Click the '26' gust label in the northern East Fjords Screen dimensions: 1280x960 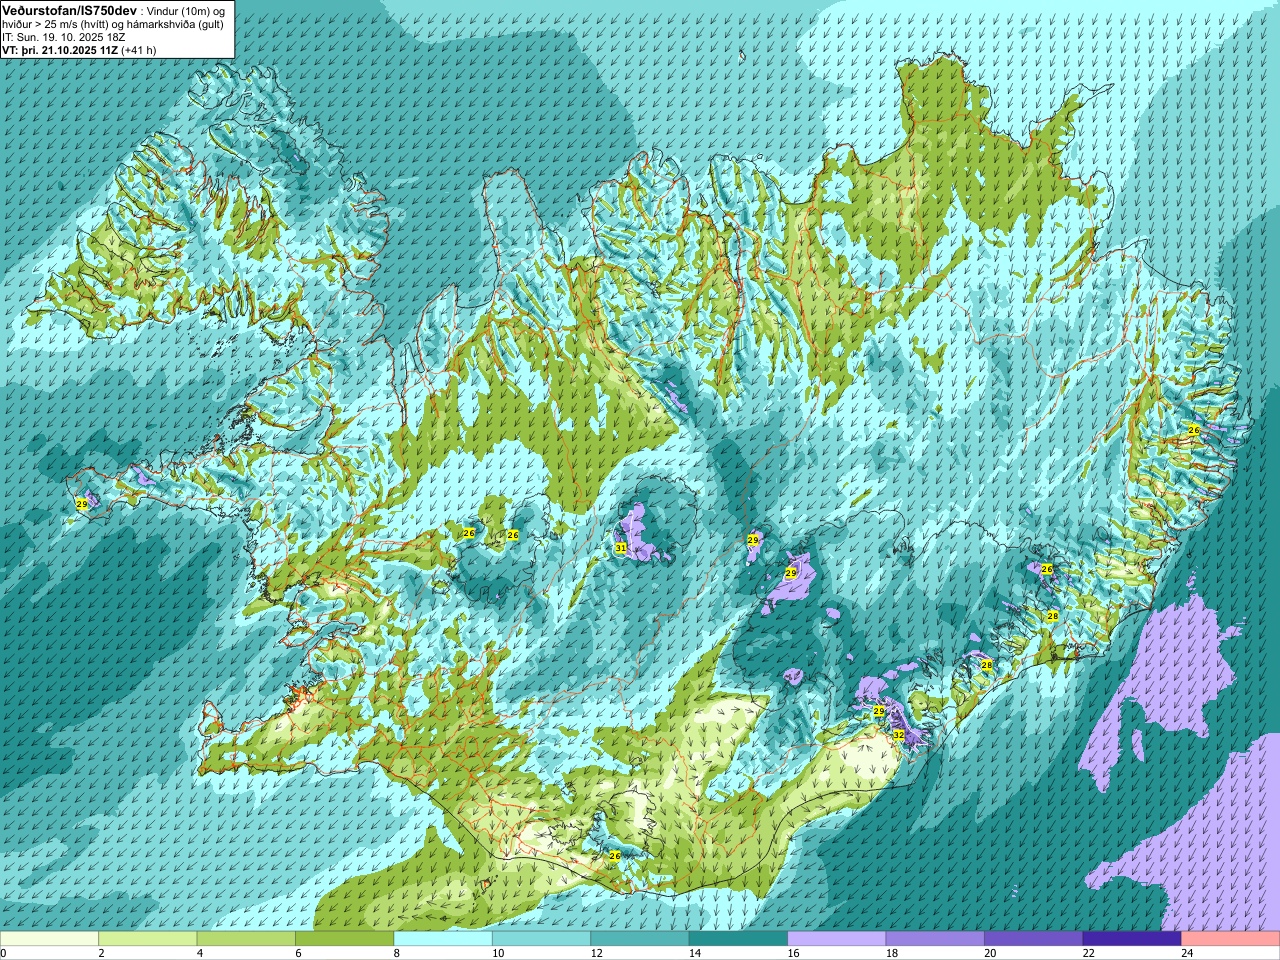(x=1193, y=429)
